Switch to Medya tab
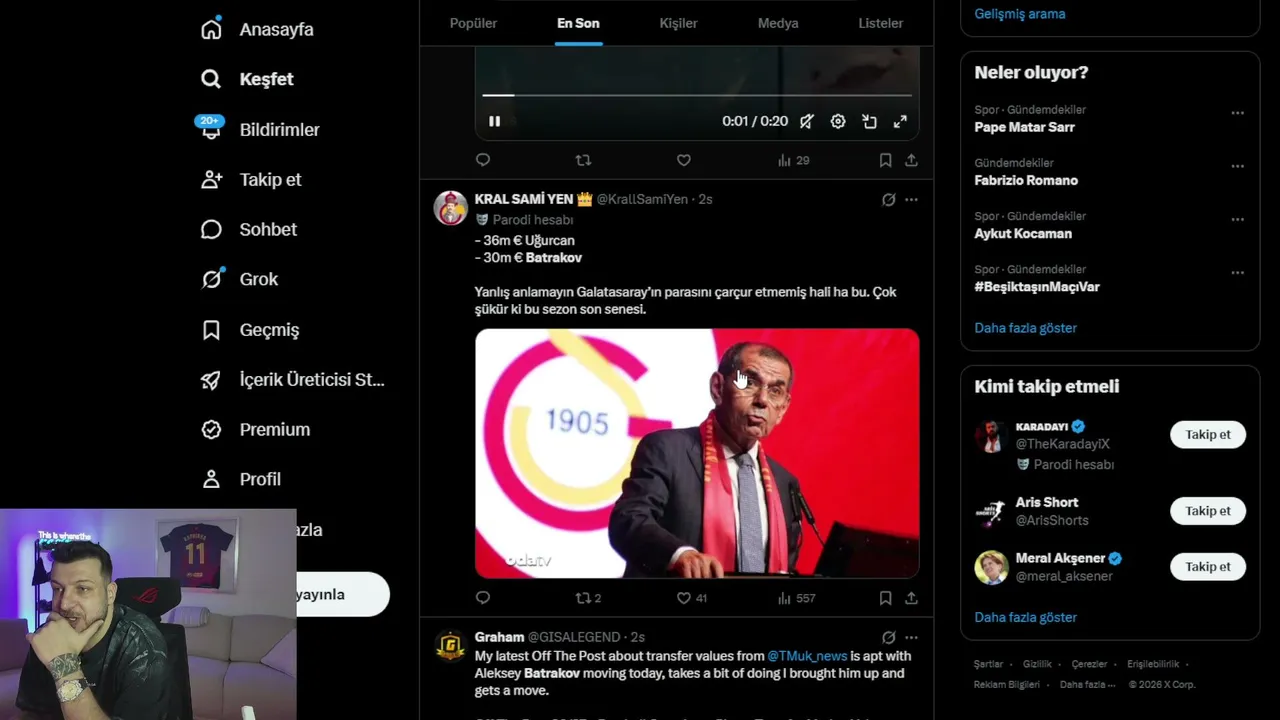This screenshot has height=720, width=1280. click(x=778, y=23)
